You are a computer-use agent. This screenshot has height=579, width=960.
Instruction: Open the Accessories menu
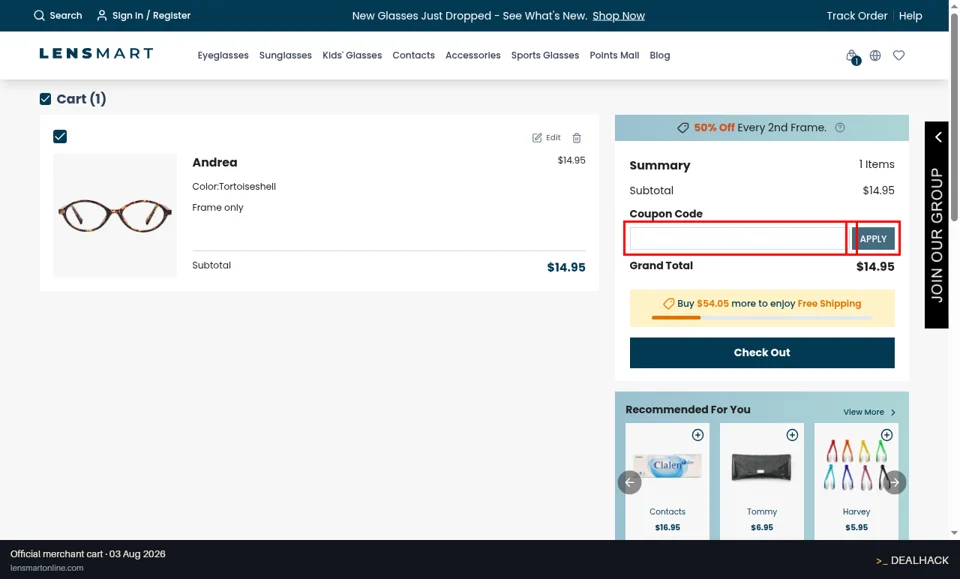[x=473, y=55]
